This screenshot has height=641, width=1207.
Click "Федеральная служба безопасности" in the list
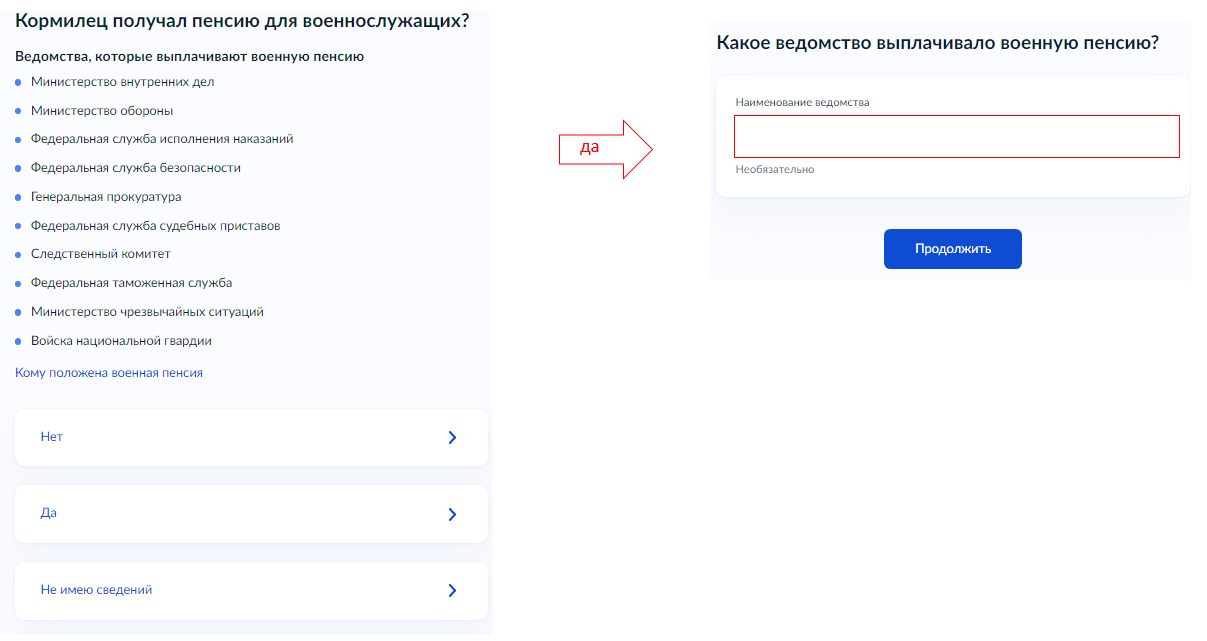coord(135,168)
